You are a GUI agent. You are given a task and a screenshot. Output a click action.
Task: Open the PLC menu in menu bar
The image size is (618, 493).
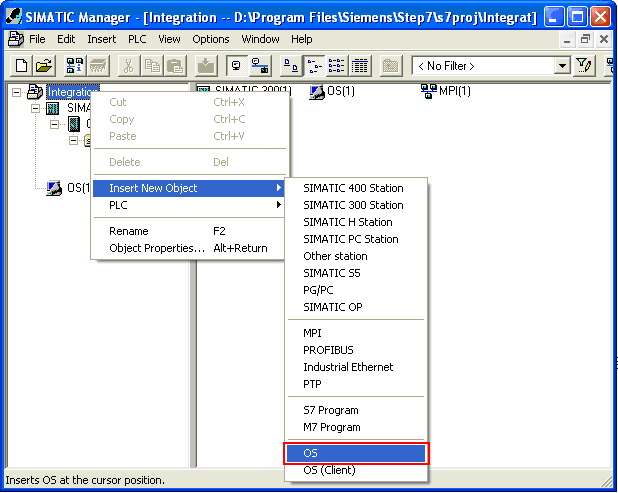pos(137,39)
